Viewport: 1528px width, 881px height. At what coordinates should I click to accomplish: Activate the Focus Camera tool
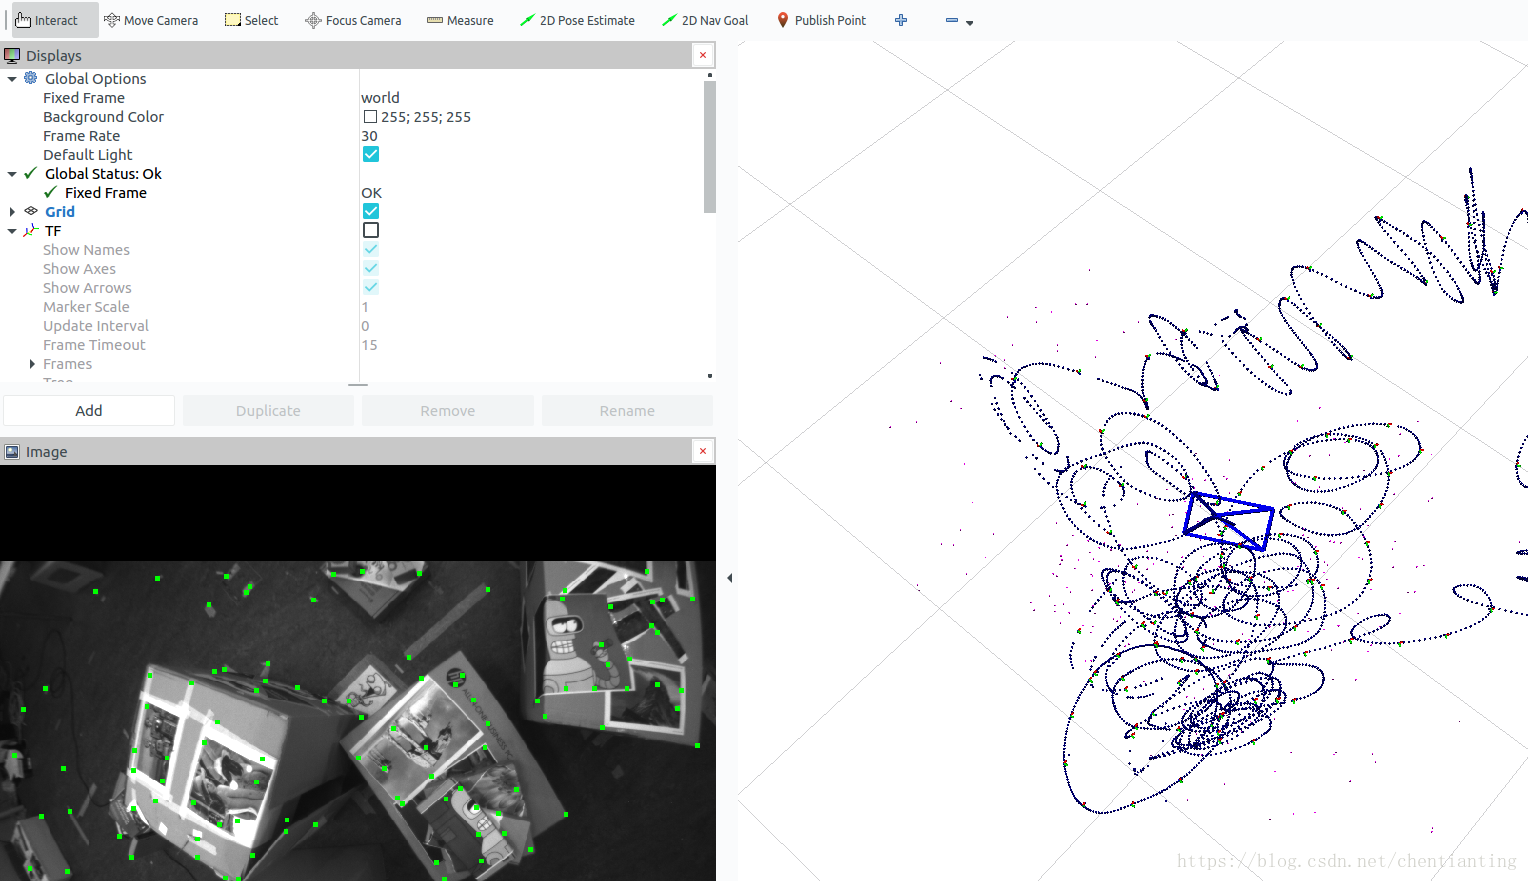353,20
